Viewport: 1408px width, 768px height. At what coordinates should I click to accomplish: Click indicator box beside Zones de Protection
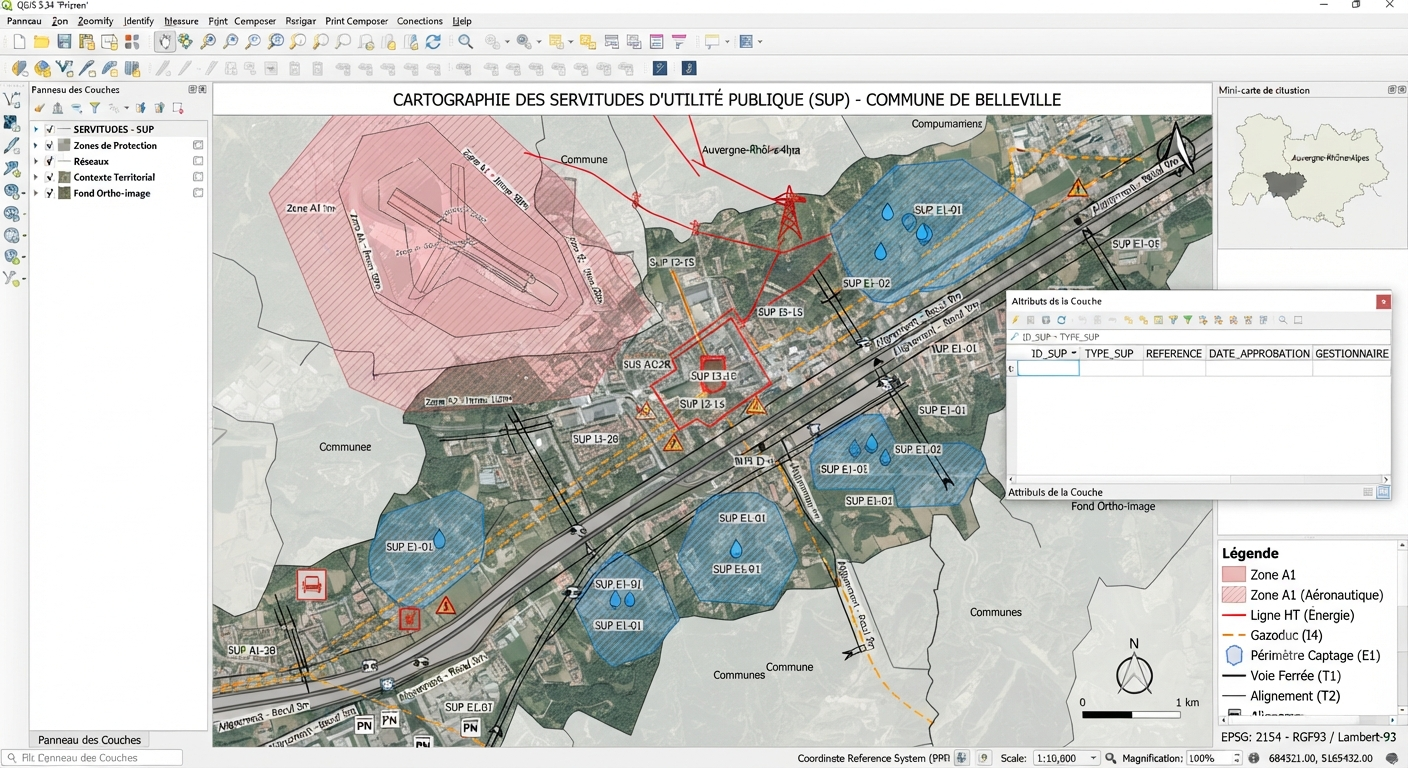pos(198,145)
